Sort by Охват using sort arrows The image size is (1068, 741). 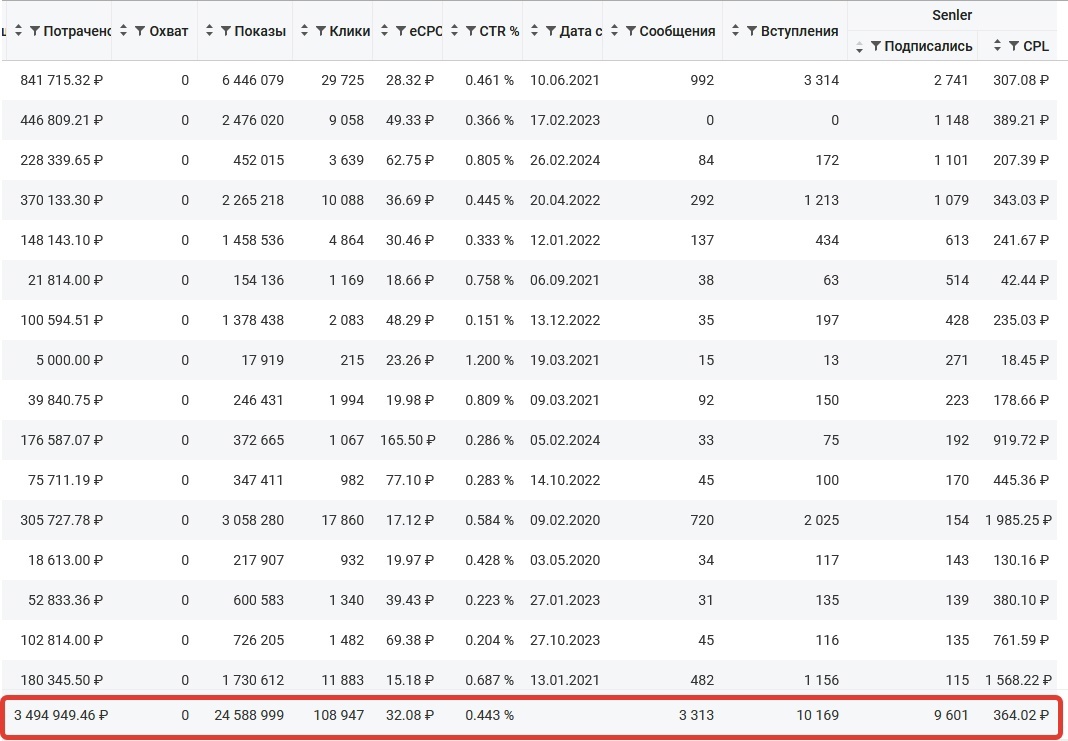[123, 31]
